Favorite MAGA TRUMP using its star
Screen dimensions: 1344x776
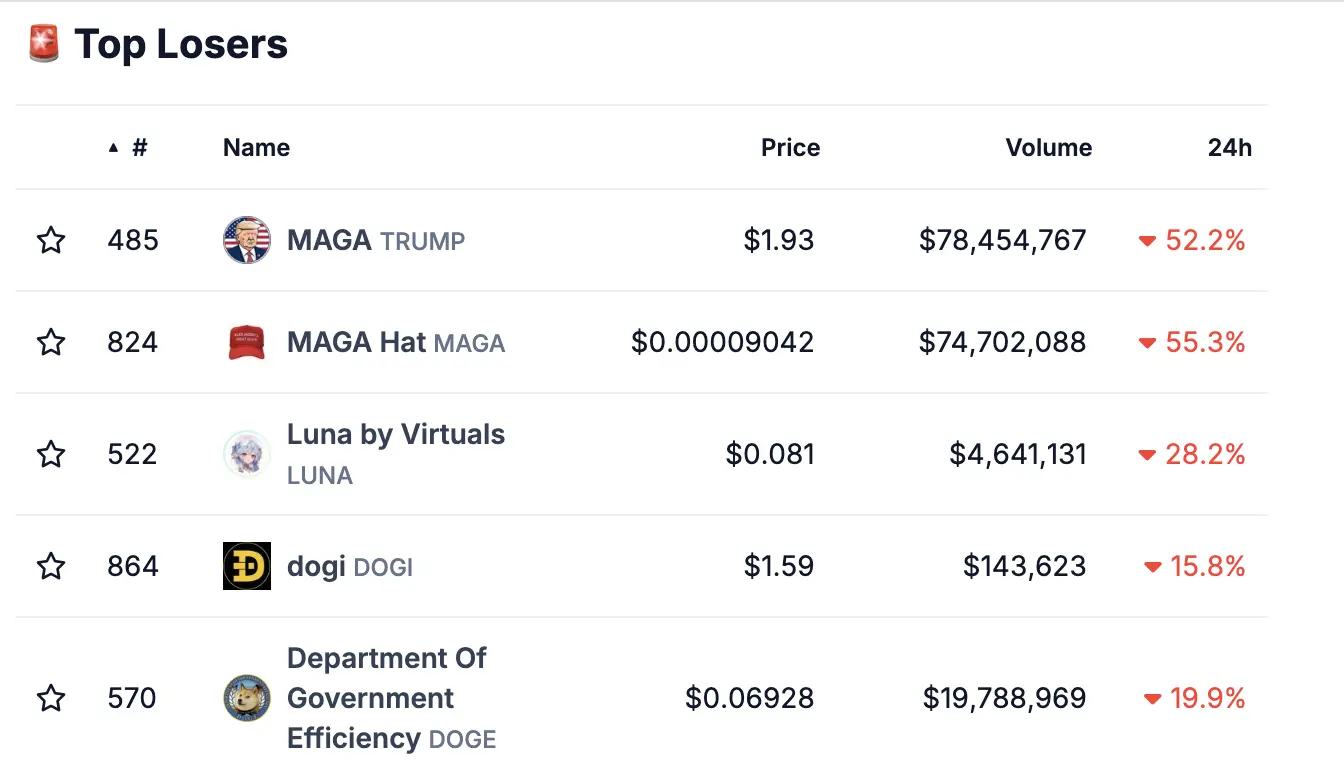51,240
